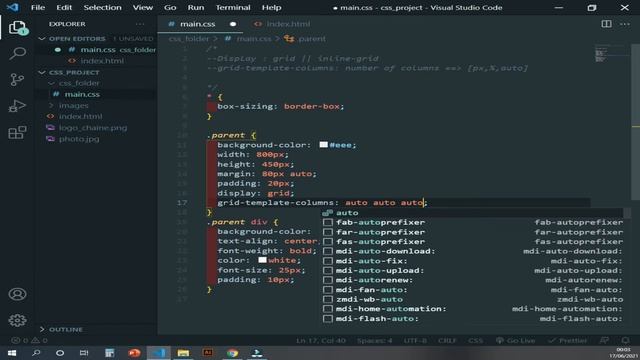Open the Windows Start menu
This screenshot has width=640, height=360.
(x=12, y=353)
